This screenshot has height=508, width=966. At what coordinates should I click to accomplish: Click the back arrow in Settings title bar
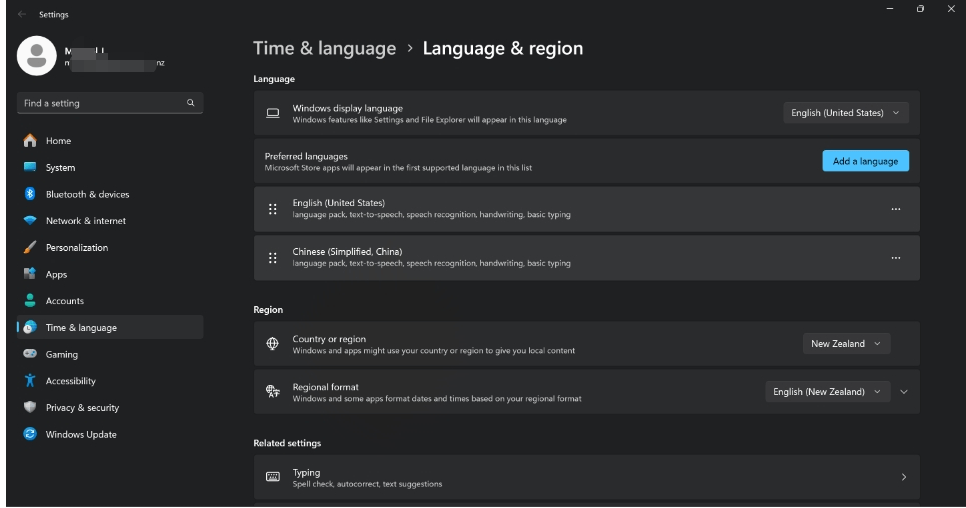click(x=22, y=14)
